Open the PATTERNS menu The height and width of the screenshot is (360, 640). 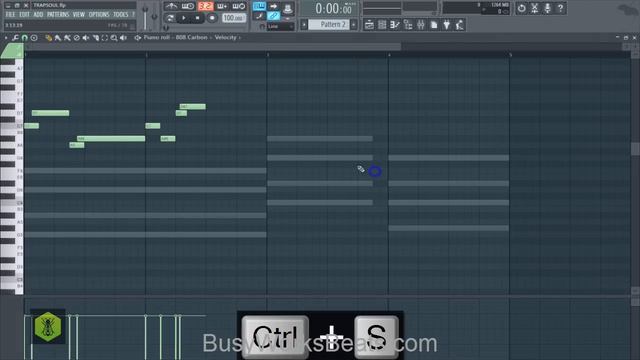coord(58,15)
